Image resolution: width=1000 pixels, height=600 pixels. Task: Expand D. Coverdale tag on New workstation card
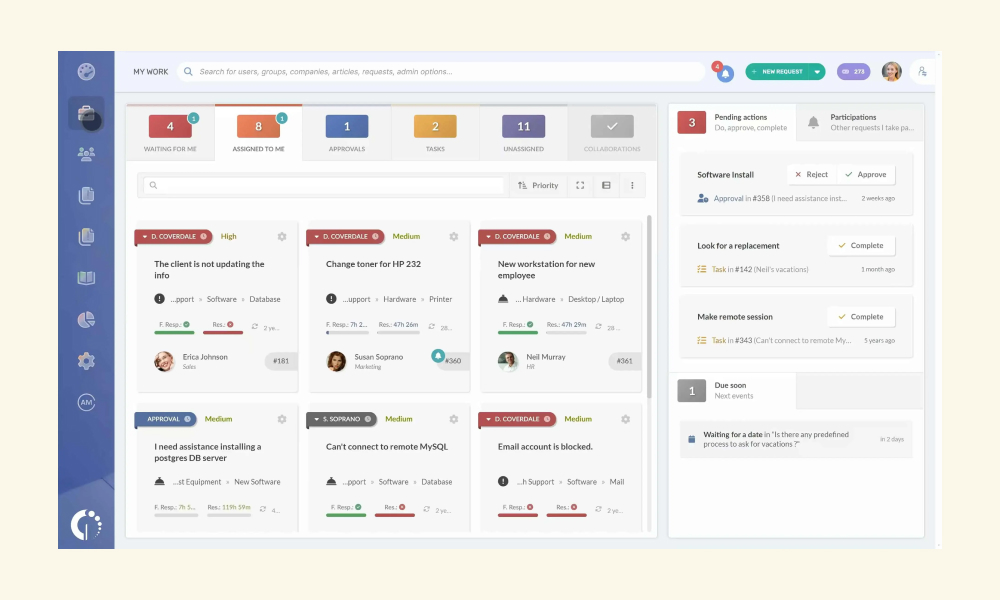518,237
